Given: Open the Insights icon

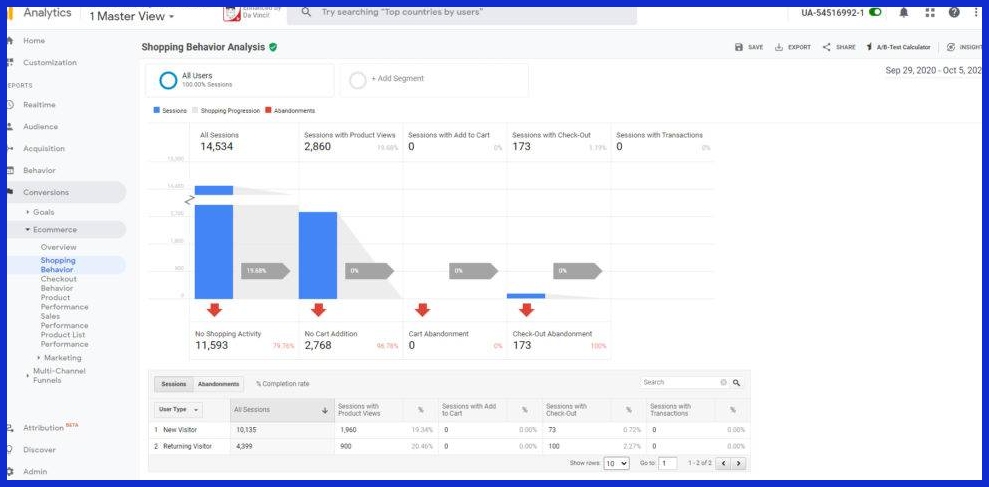Looking at the screenshot, I should (951, 47).
